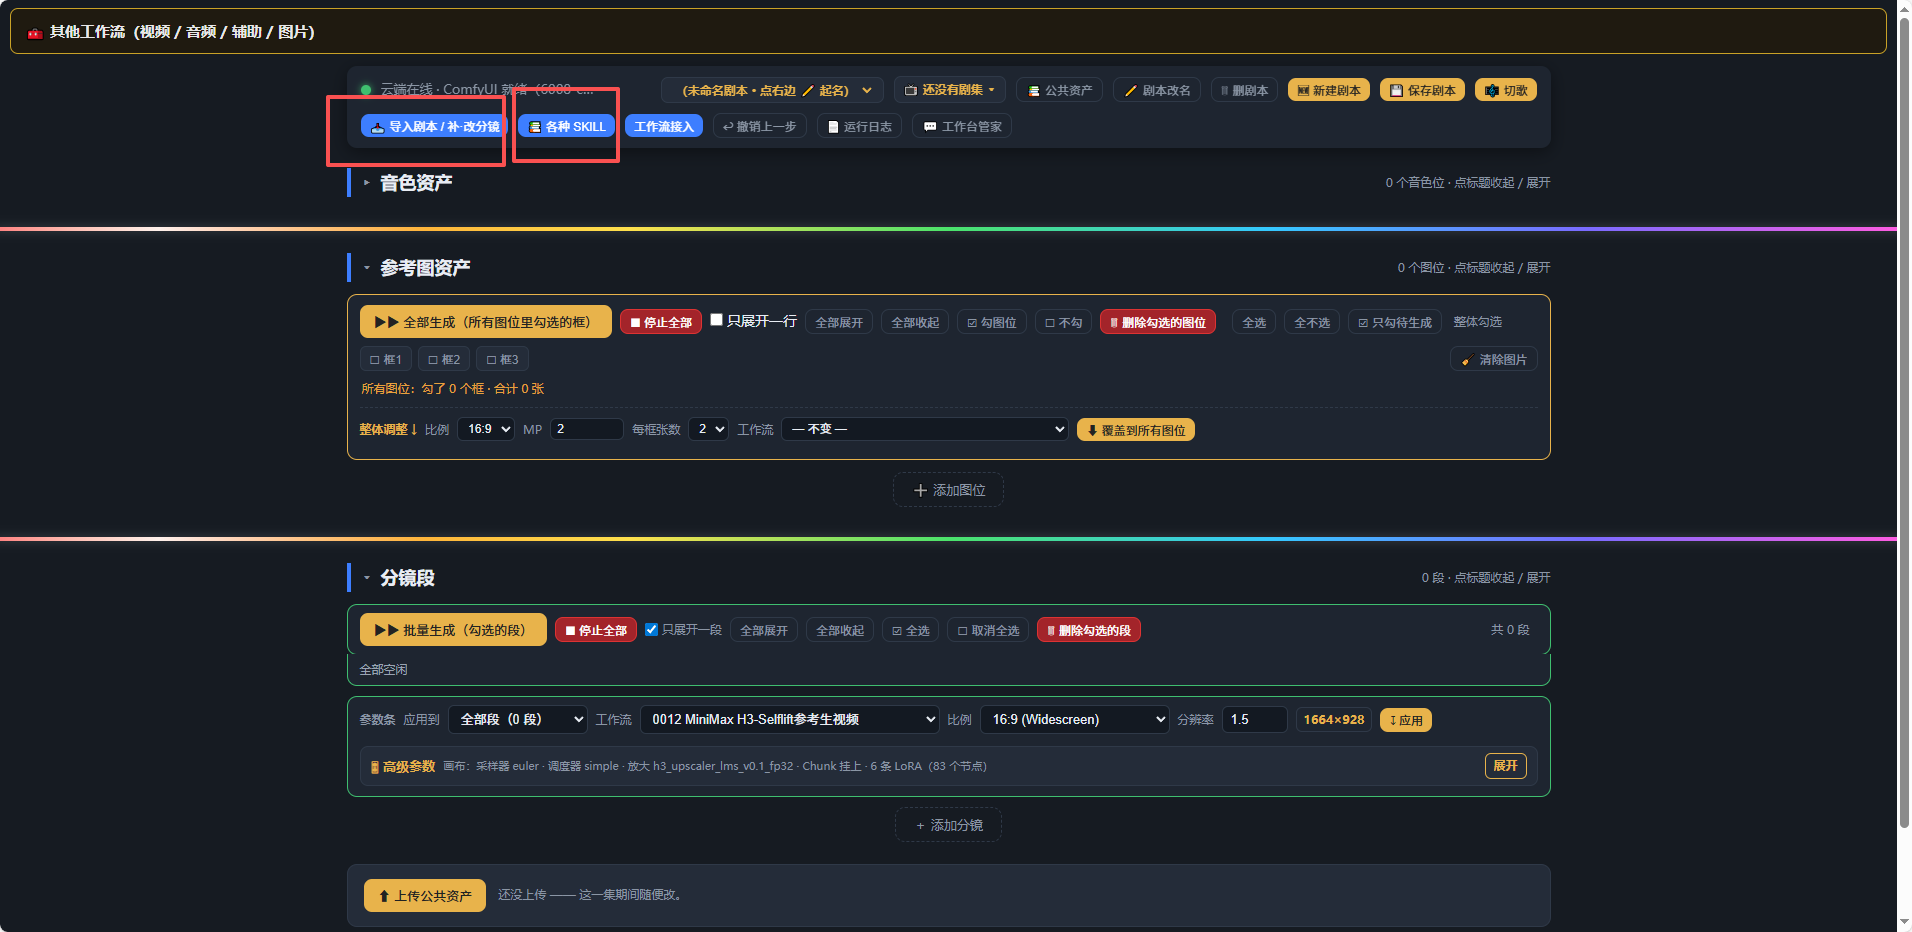Viewport: 1912px width, 932px height.
Task: Toggle 框3 frame selector
Action: pos(502,360)
